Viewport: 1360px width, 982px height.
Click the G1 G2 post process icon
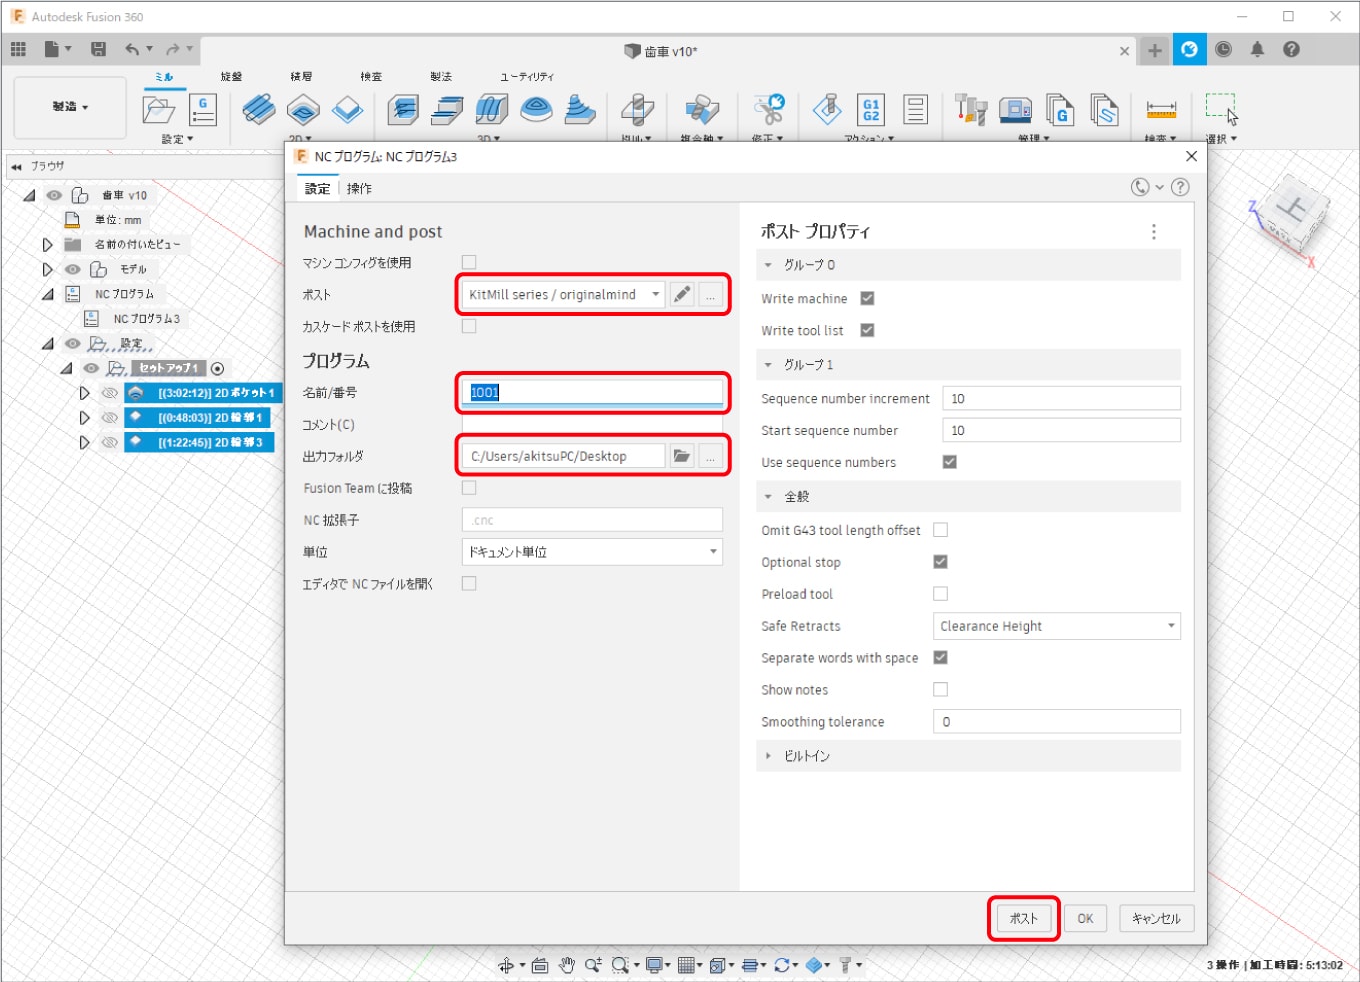point(871,110)
